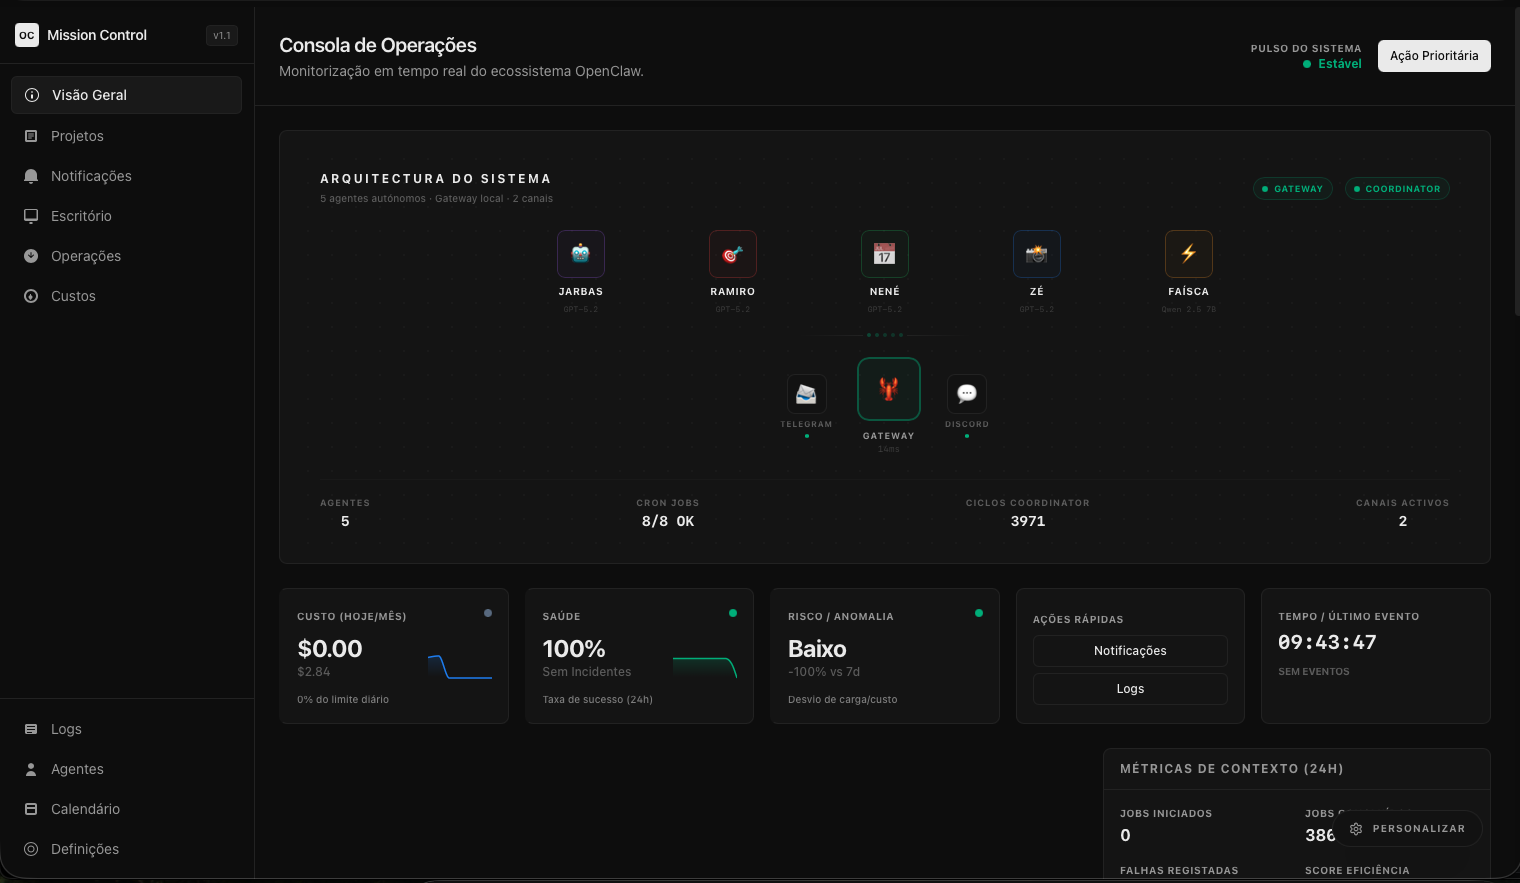Click the Custo (Hoje/Mês) card

click(394, 656)
